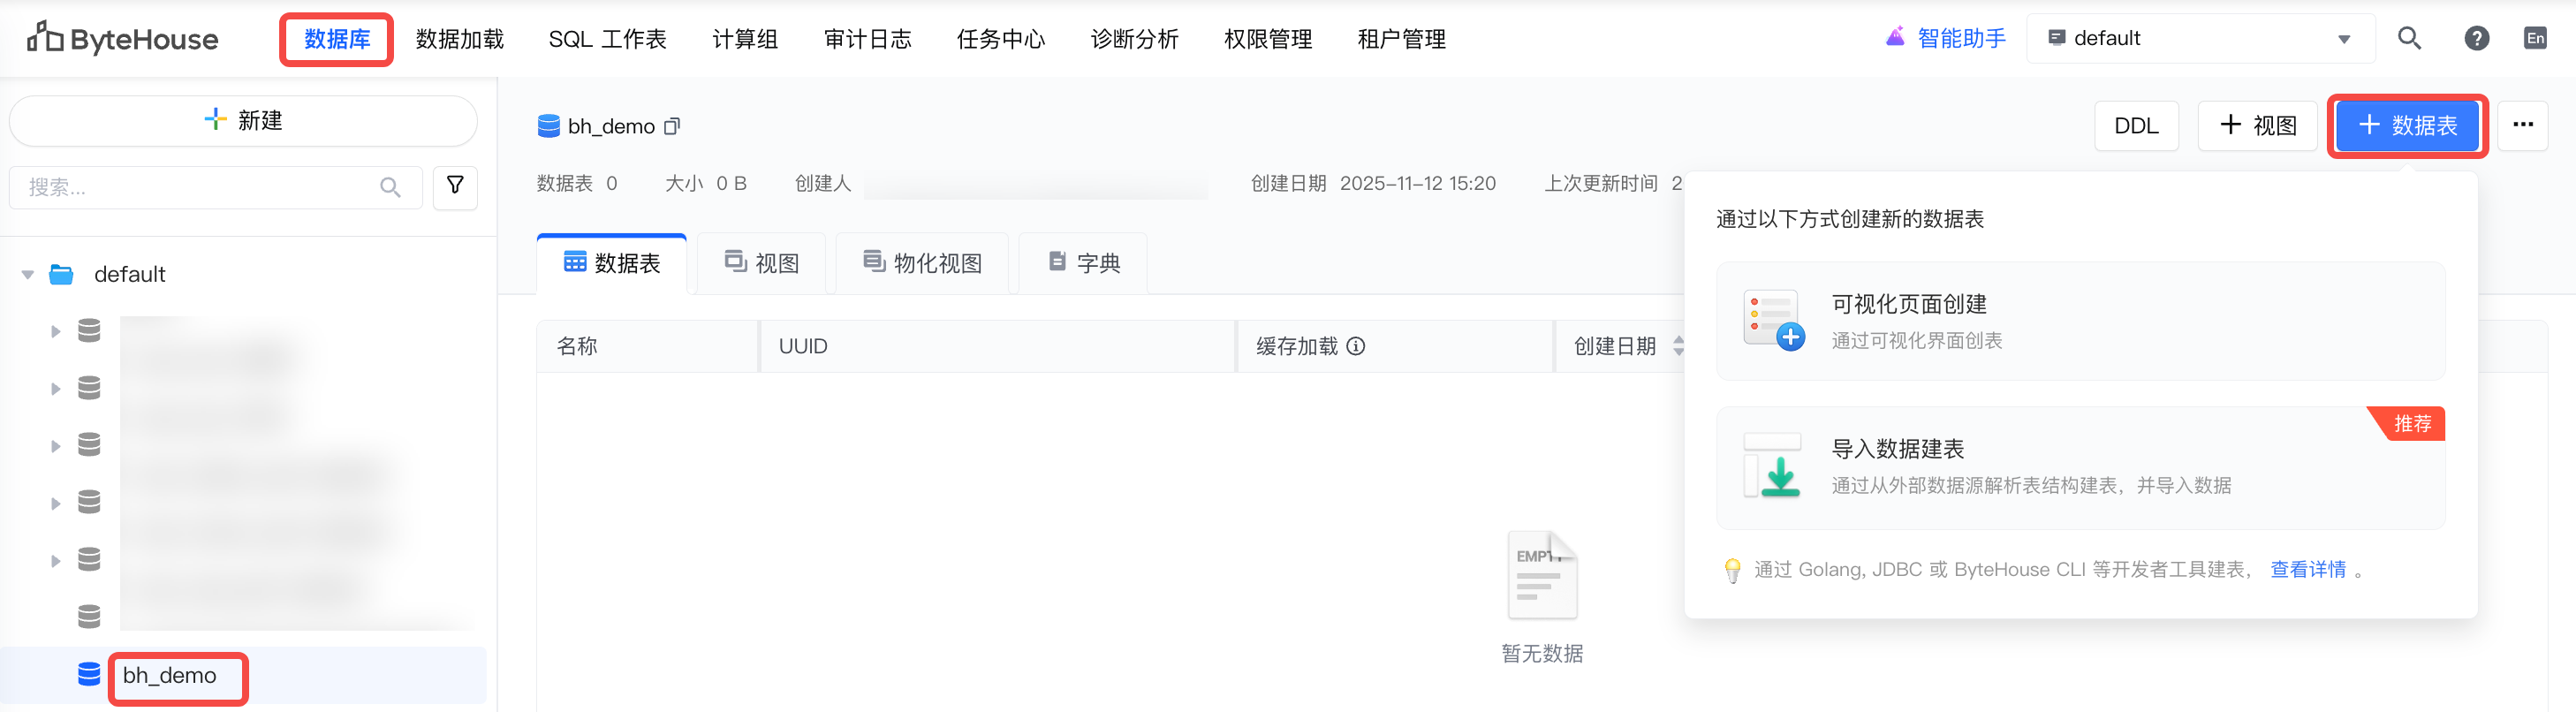Go to SQL 工作表
This screenshot has height=712, width=2576.
pyautogui.click(x=608, y=39)
